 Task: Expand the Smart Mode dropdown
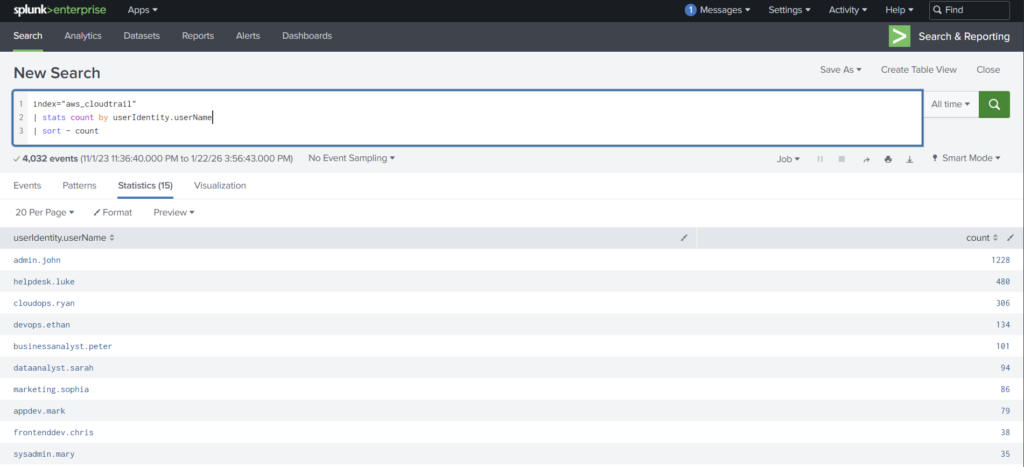(x=966, y=158)
